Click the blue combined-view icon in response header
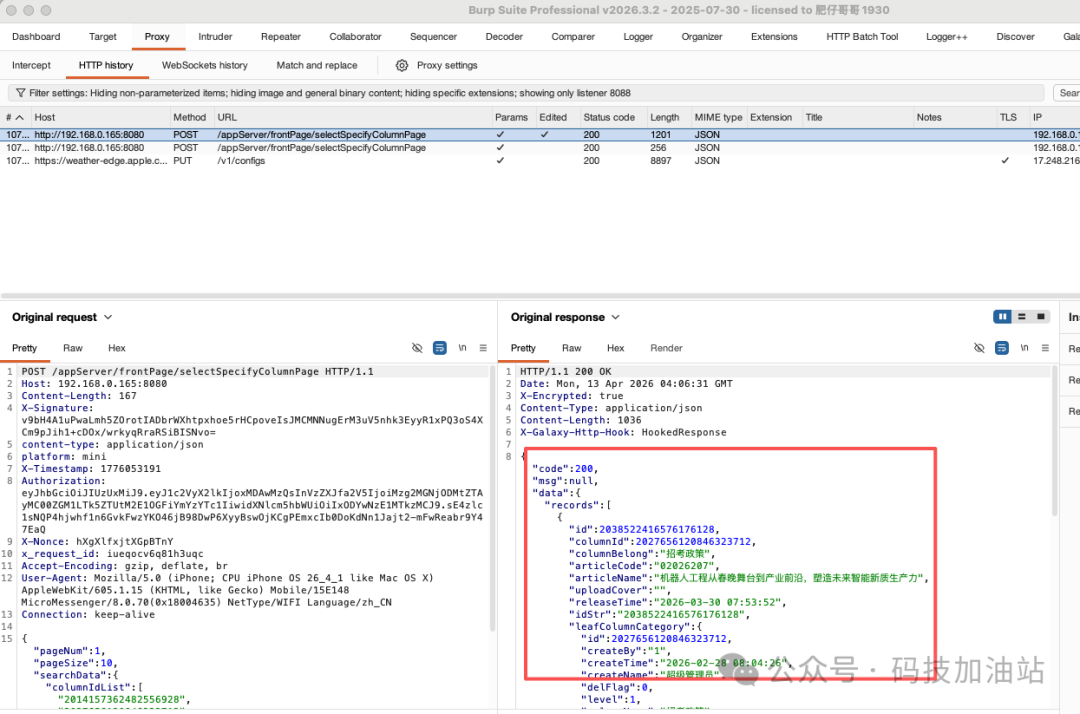Viewport: 1080px width, 714px height. (x=1002, y=317)
